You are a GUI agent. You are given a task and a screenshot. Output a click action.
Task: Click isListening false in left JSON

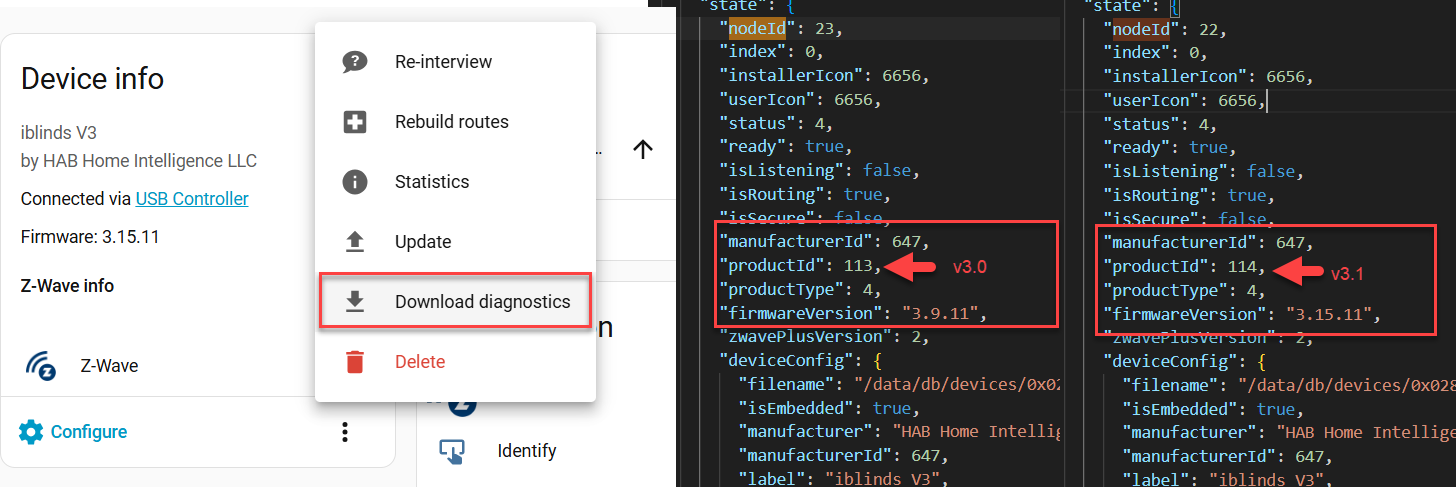(x=817, y=171)
